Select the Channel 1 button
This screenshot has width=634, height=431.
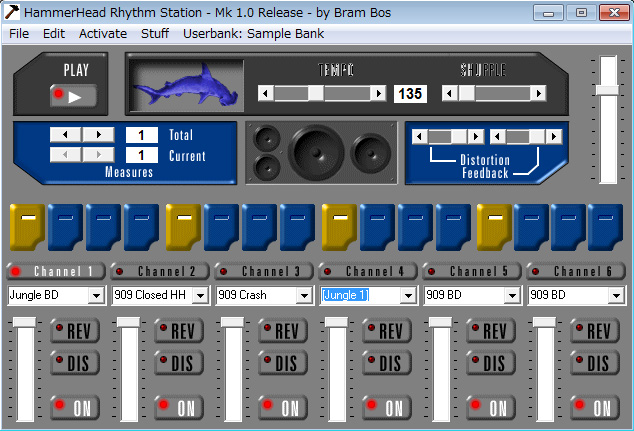point(56,271)
